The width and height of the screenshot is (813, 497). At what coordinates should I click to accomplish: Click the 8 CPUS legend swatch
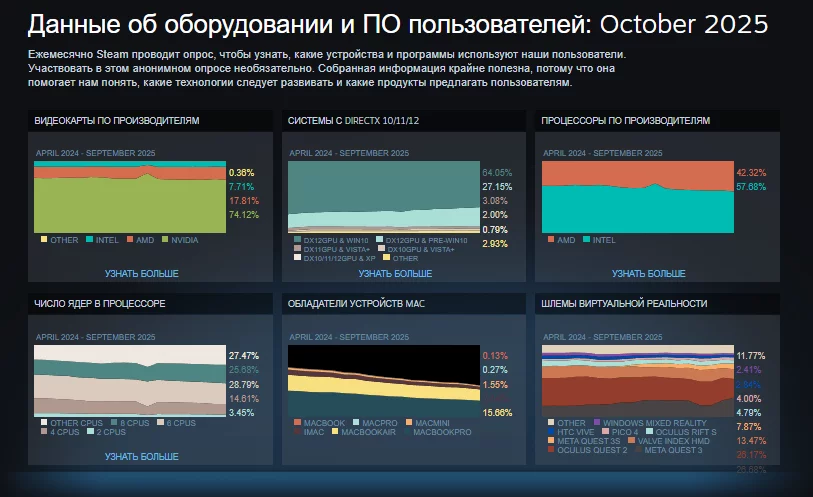pos(114,422)
